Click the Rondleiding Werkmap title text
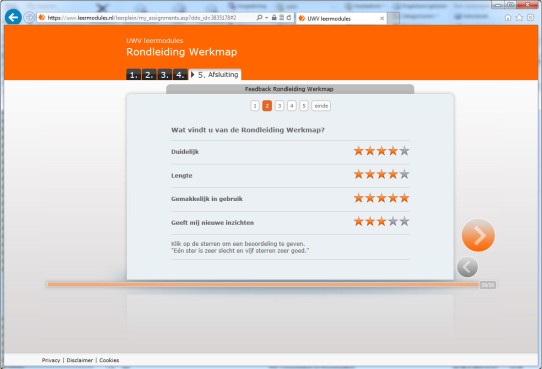 coord(181,52)
